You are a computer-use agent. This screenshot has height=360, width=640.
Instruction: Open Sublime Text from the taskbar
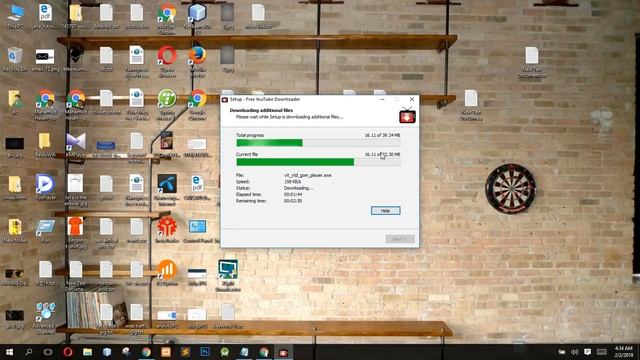[185, 352]
